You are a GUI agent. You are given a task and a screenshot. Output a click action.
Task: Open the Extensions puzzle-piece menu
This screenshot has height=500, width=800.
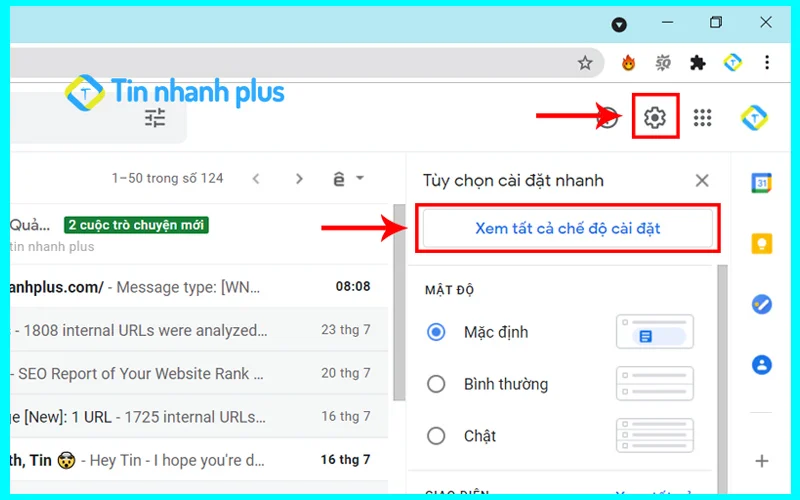[x=697, y=63]
